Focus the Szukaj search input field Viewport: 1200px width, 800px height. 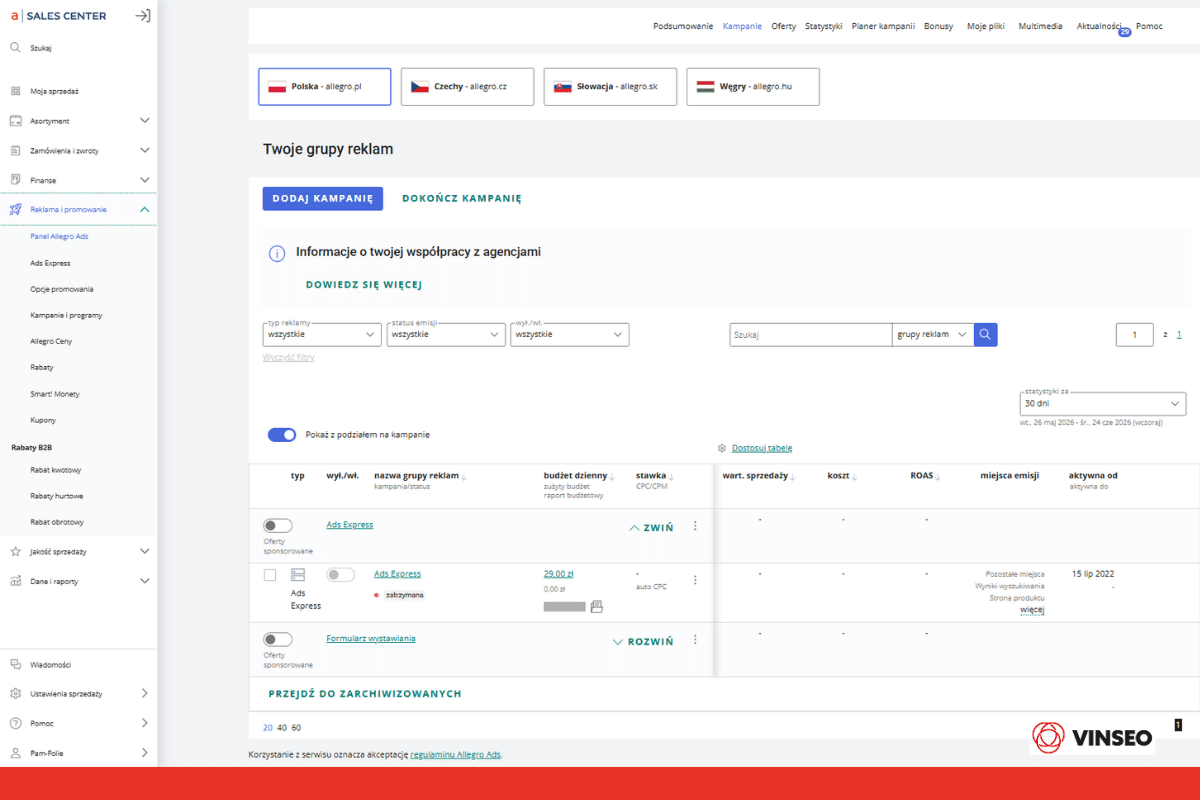tap(810, 335)
